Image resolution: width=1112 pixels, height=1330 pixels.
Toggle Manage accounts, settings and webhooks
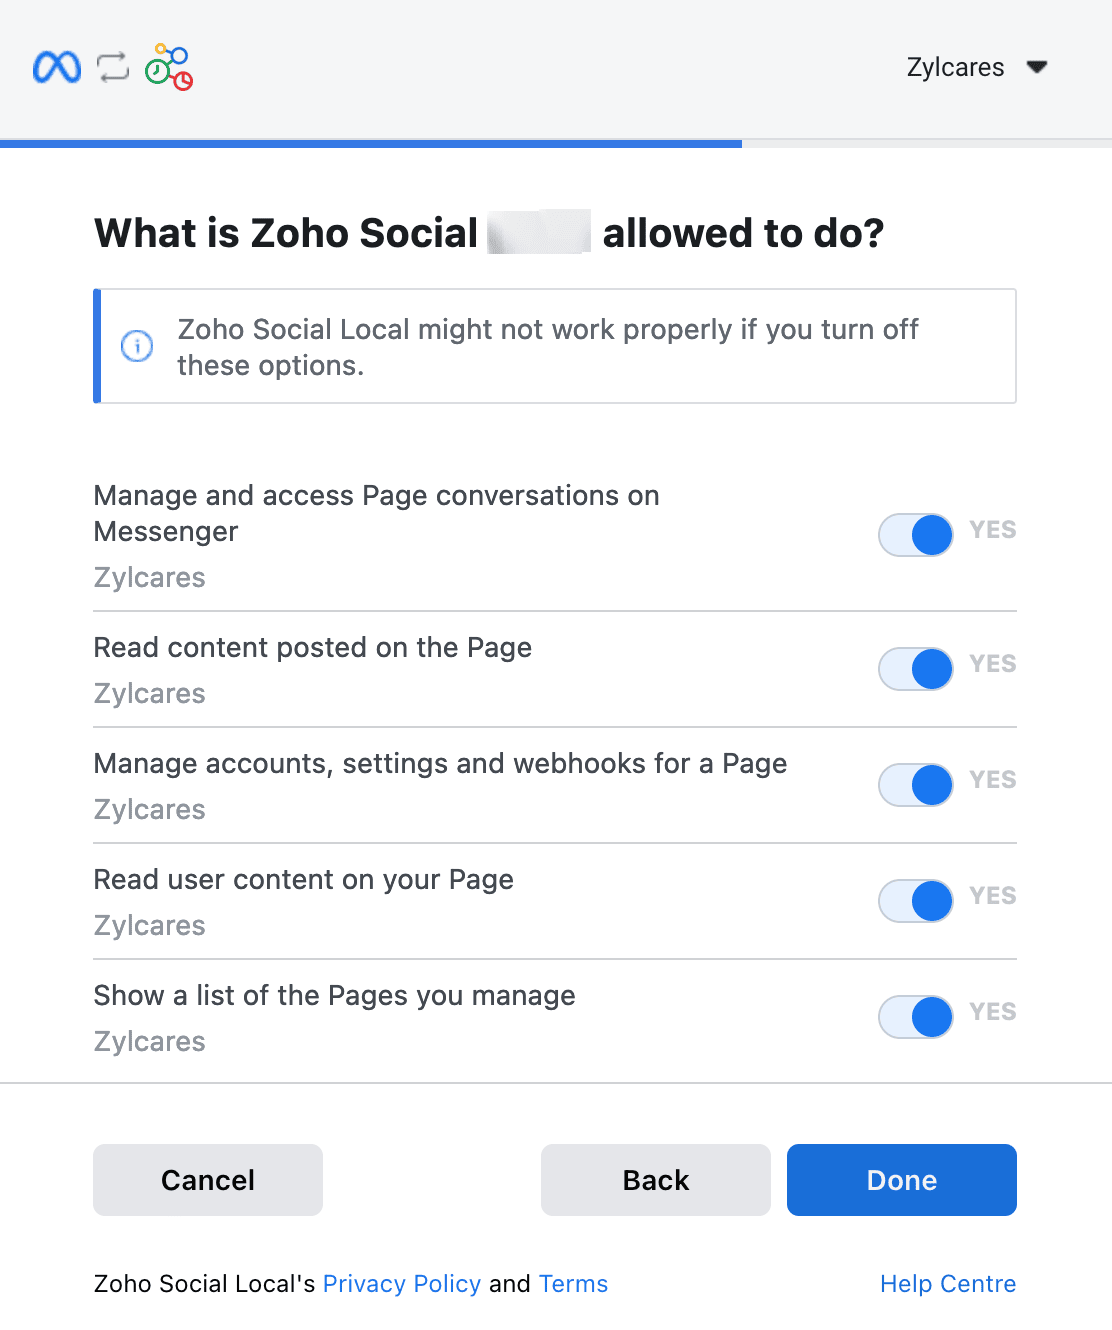[916, 785]
